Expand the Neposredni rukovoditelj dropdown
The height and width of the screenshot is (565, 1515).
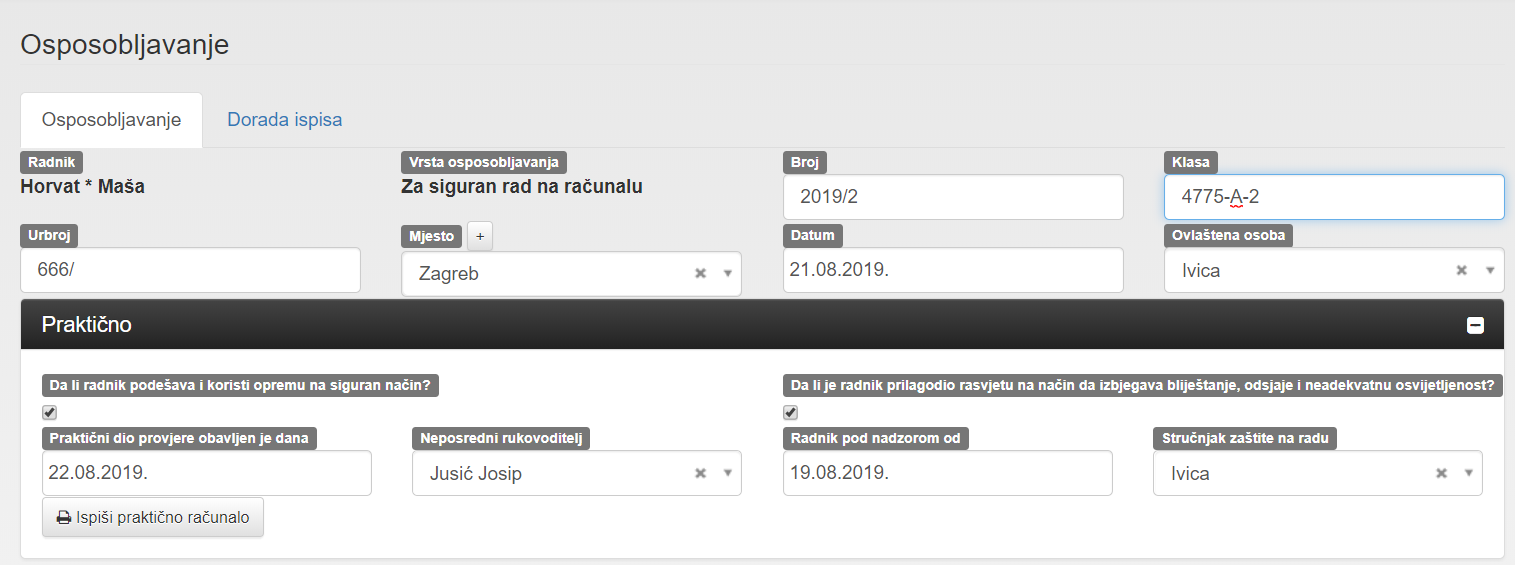727,474
